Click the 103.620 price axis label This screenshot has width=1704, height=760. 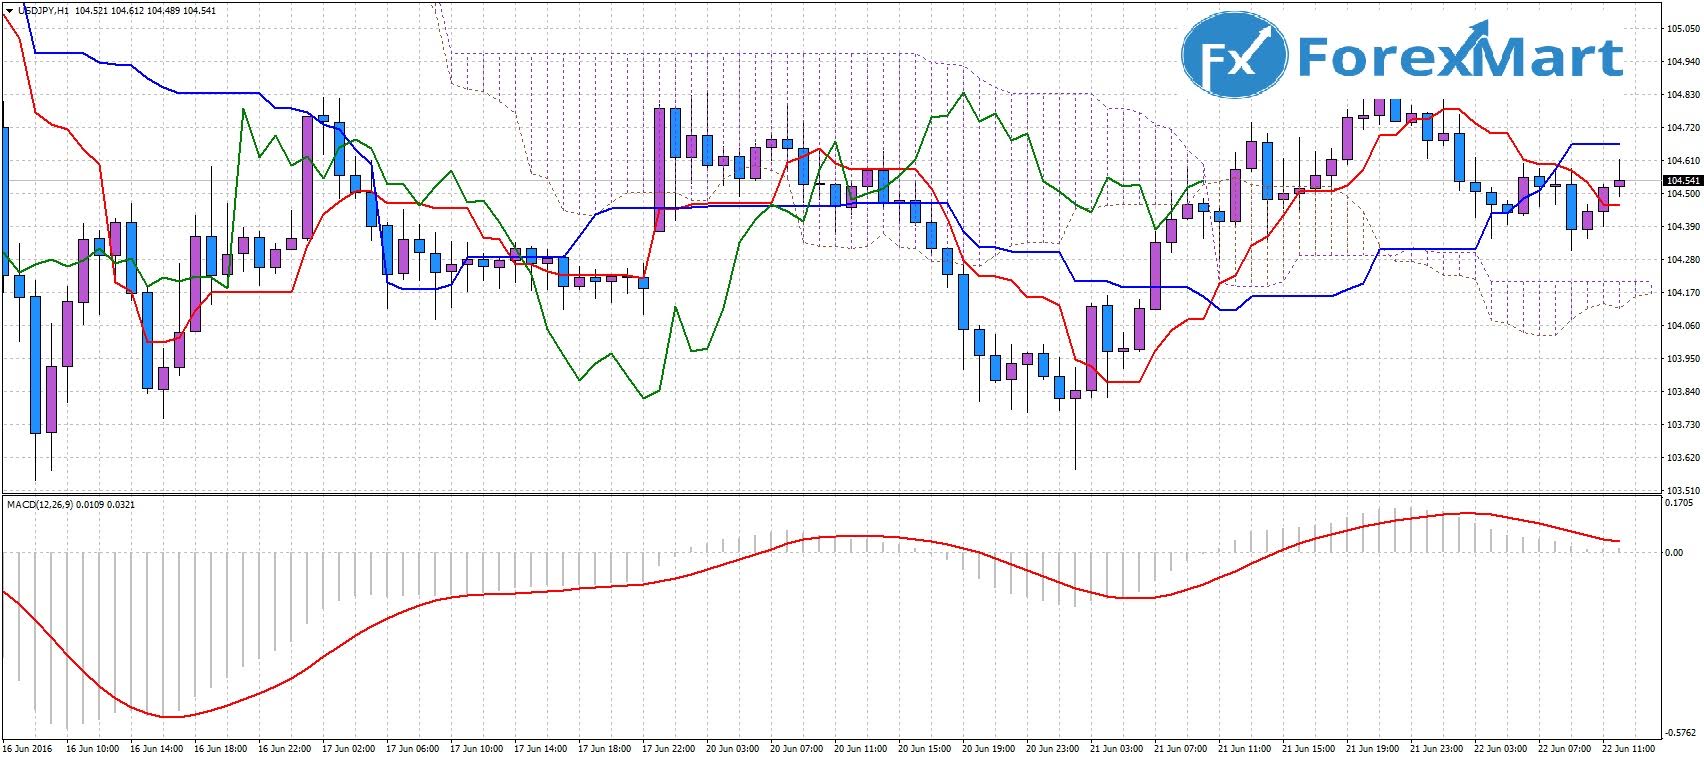click(x=1684, y=458)
